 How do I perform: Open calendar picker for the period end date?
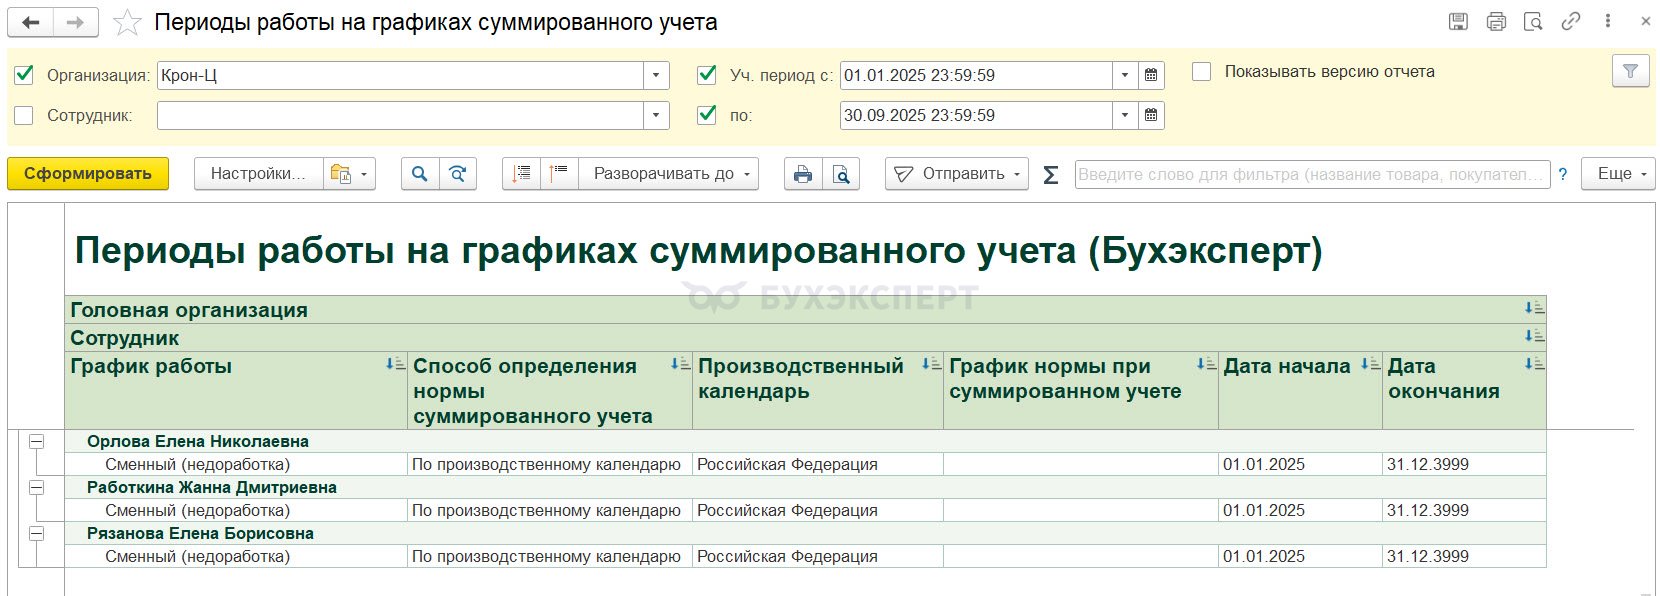click(x=1151, y=115)
